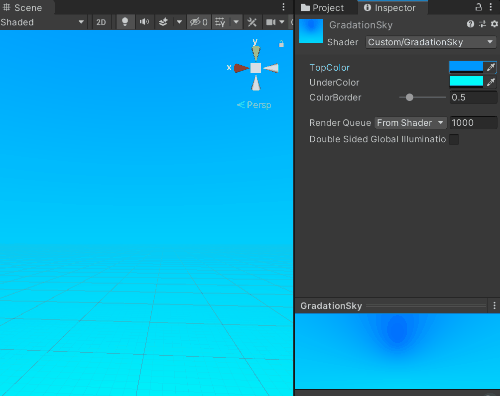500x396 pixels.
Task: Open material help reference icon
Action: pos(470,24)
